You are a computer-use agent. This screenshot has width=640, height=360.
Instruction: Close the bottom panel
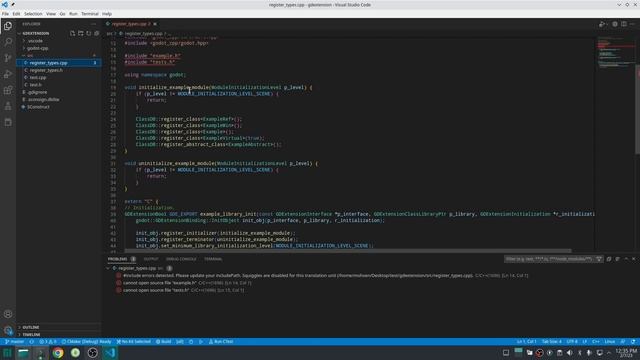(633, 259)
